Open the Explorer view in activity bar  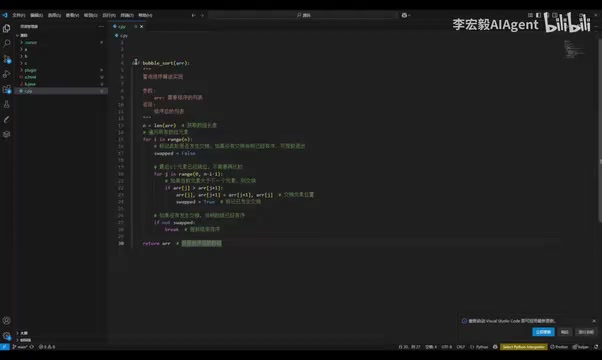pos(7,28)
